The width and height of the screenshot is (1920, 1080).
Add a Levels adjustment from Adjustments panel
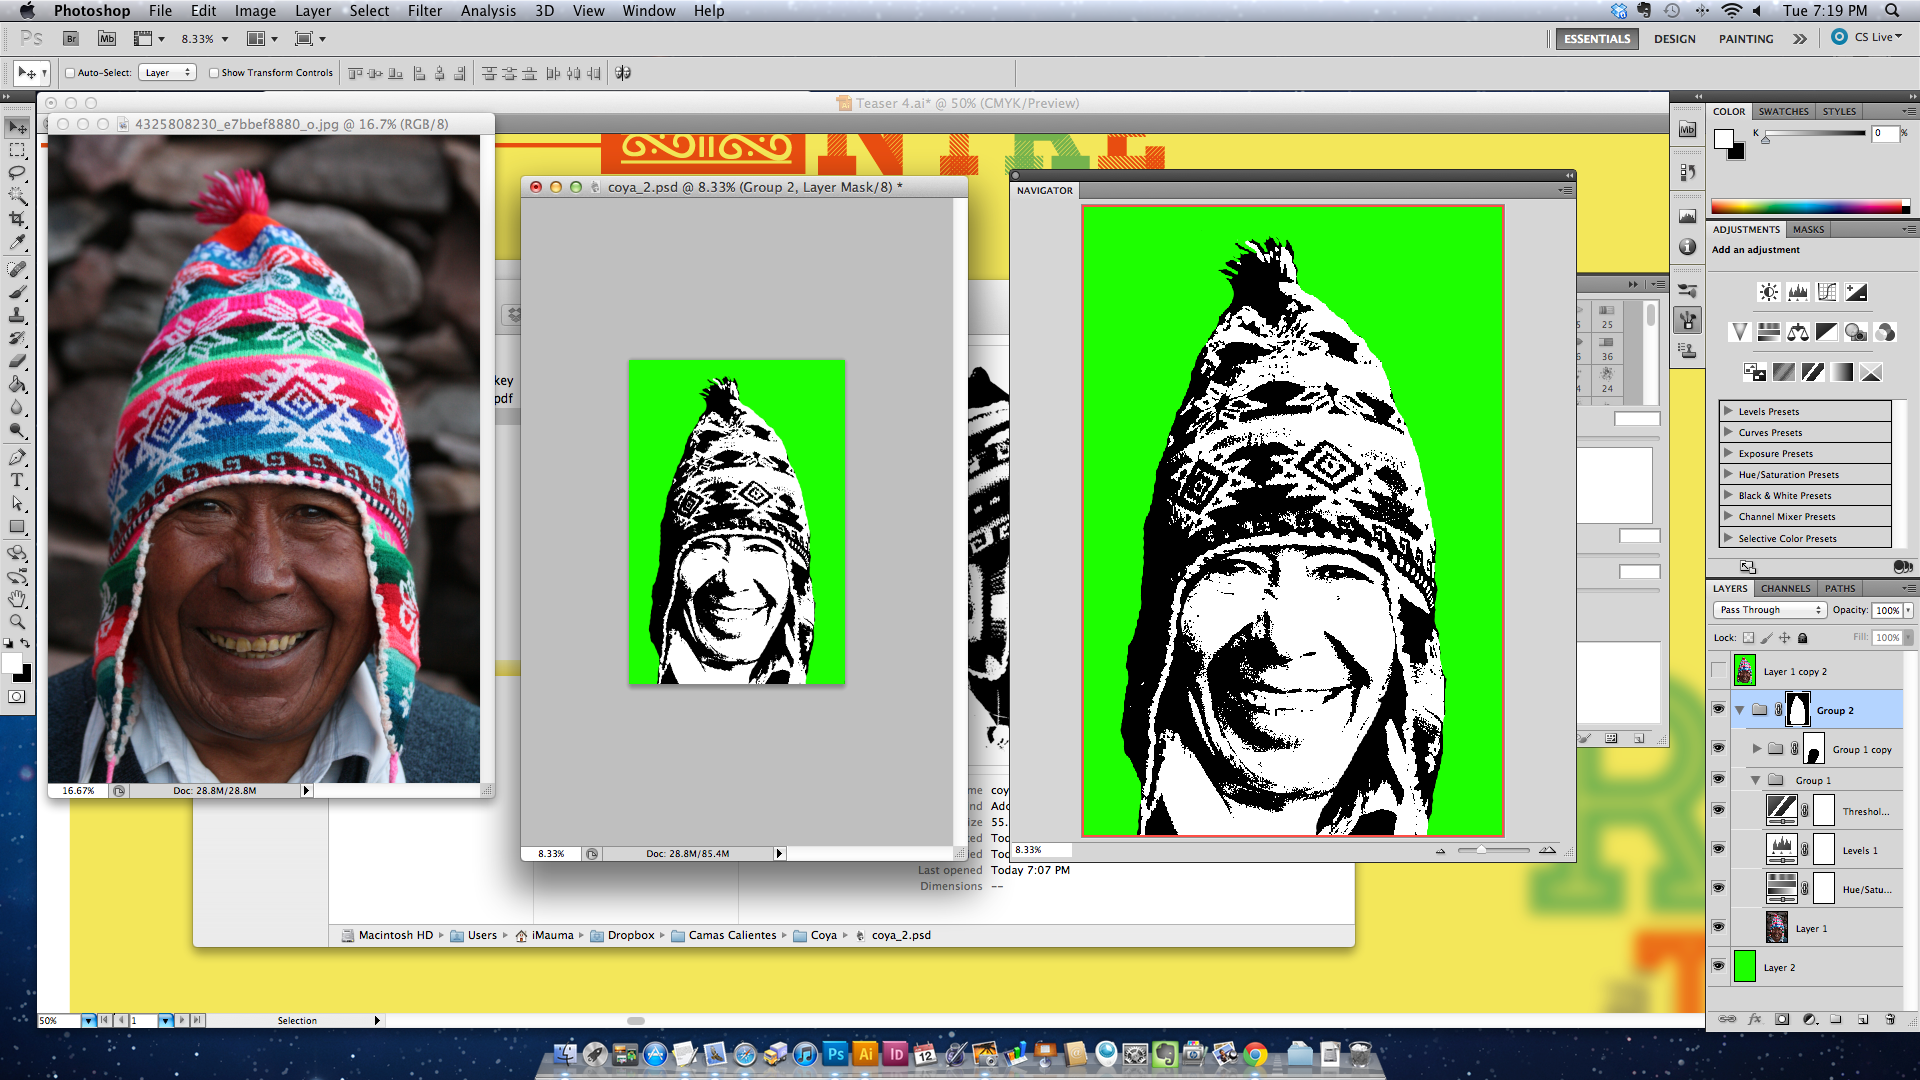click(1798, 292)
